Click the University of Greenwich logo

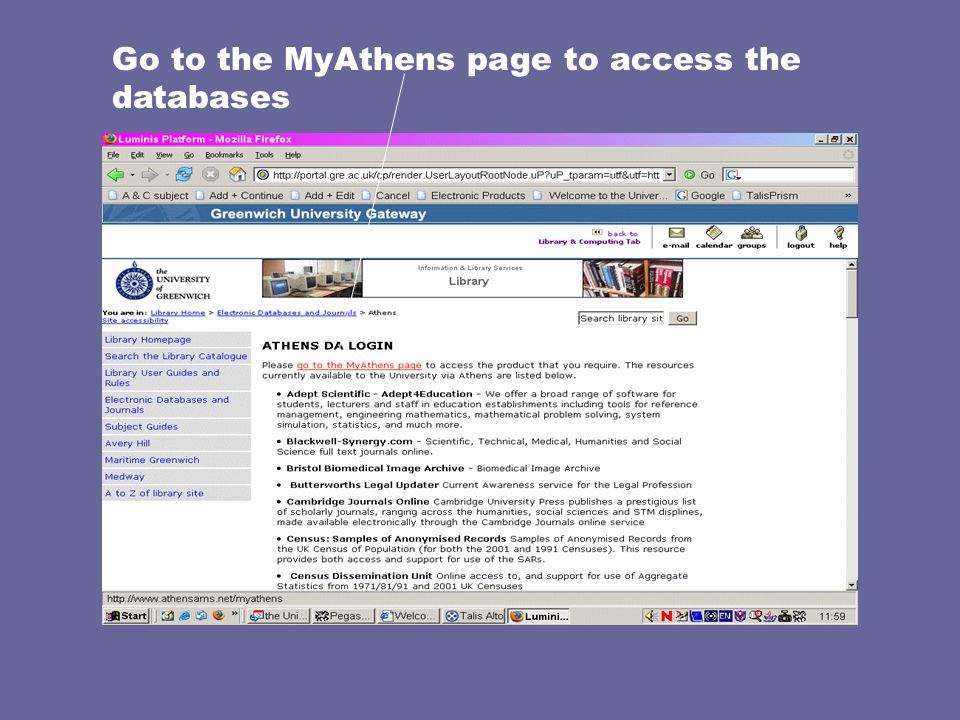(x=163, y=281)
